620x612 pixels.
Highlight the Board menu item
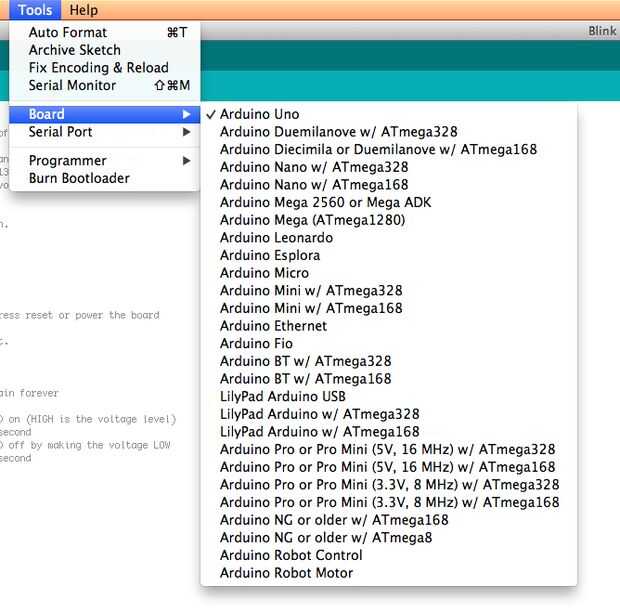[104, 114]
